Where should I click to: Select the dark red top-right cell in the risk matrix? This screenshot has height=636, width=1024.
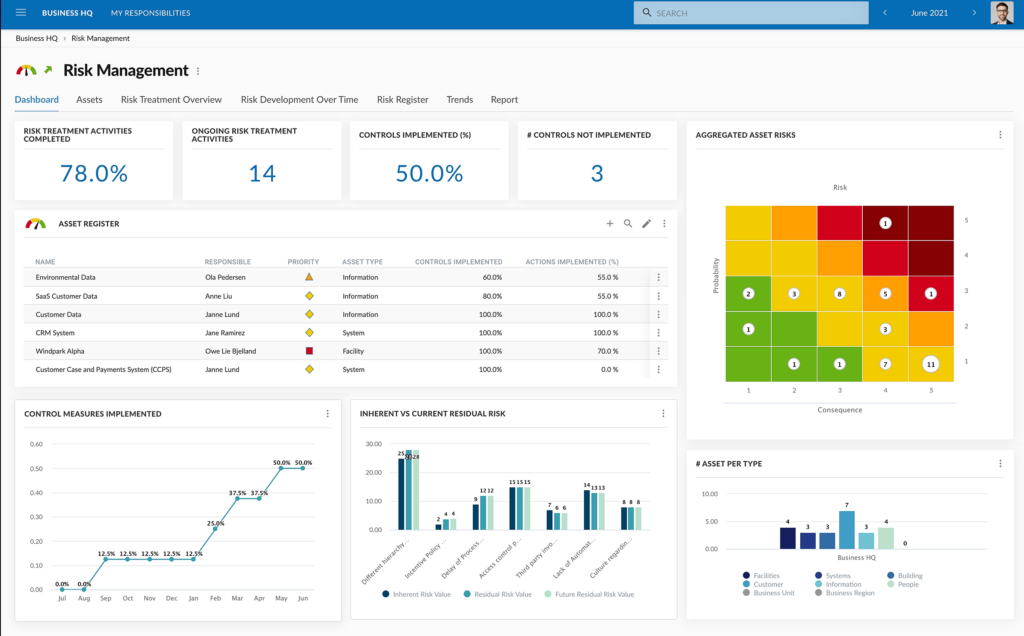pos(930,223)
